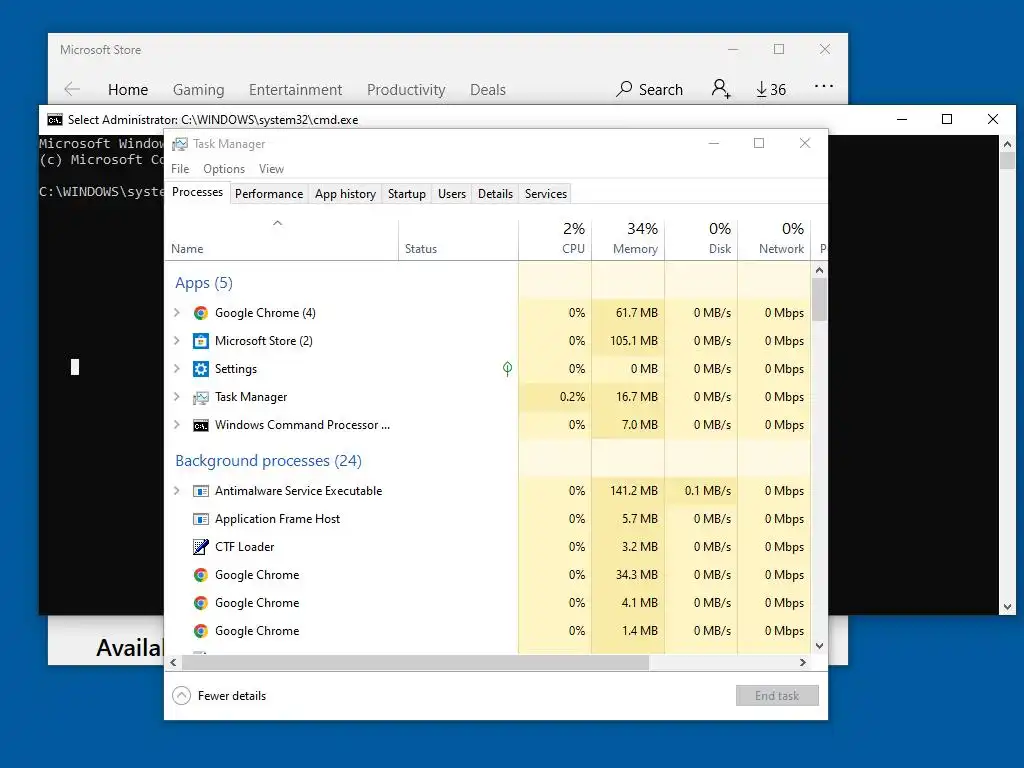1024x768 pixels.
Task: Click the Antimalware Service Executable icon
Action: 200,491
